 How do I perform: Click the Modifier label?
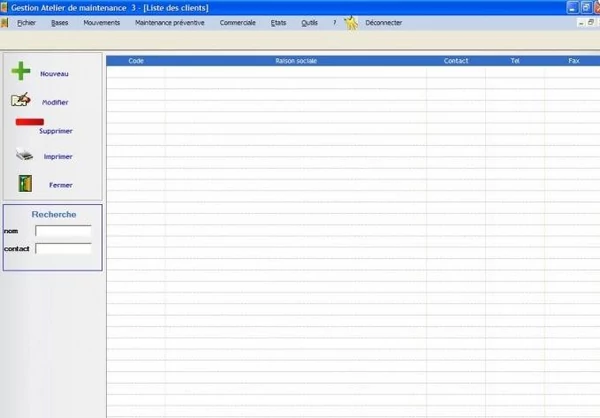(x=55, y=102)
